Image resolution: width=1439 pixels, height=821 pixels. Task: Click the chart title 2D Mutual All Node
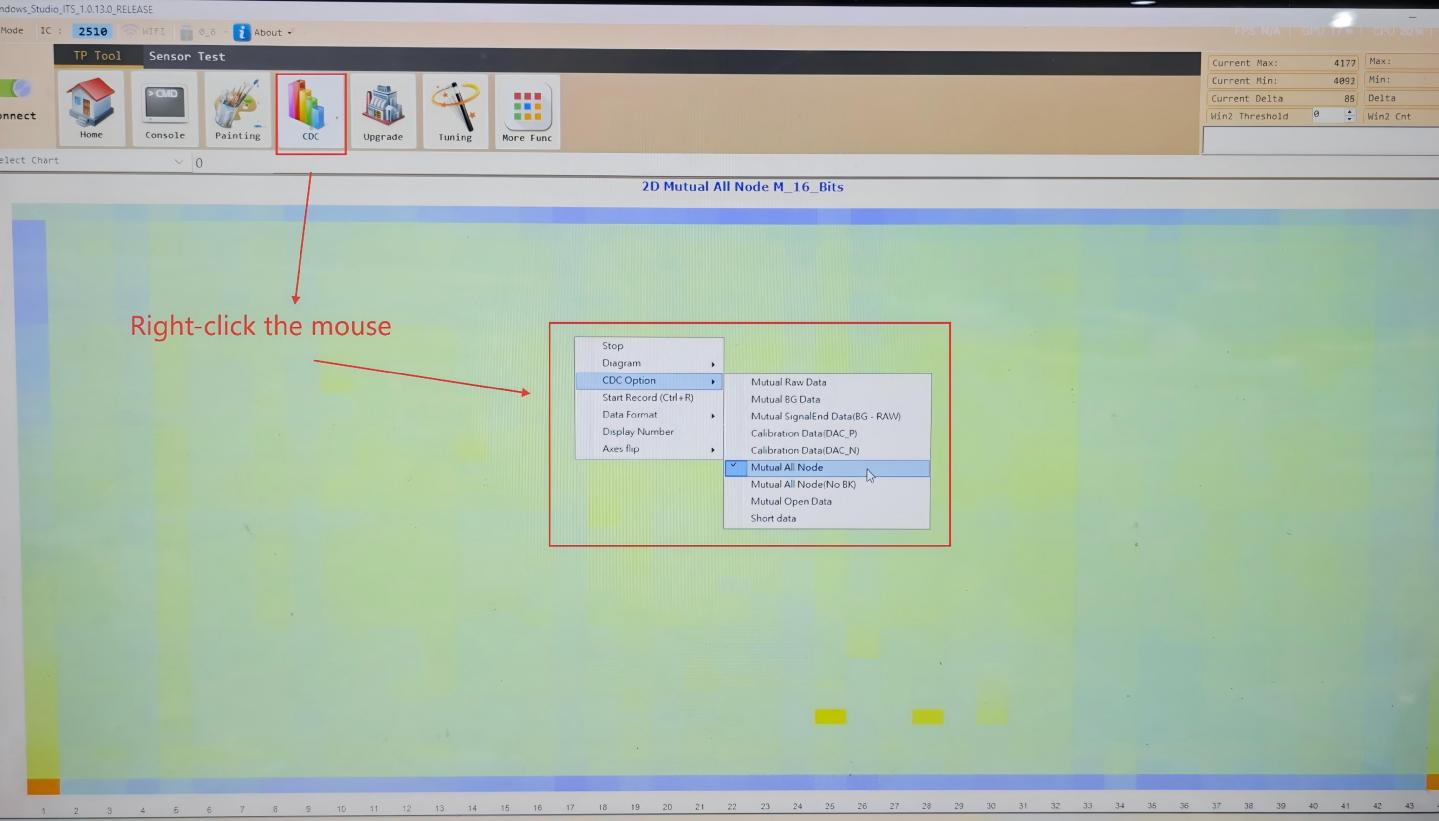coord(743,187)
